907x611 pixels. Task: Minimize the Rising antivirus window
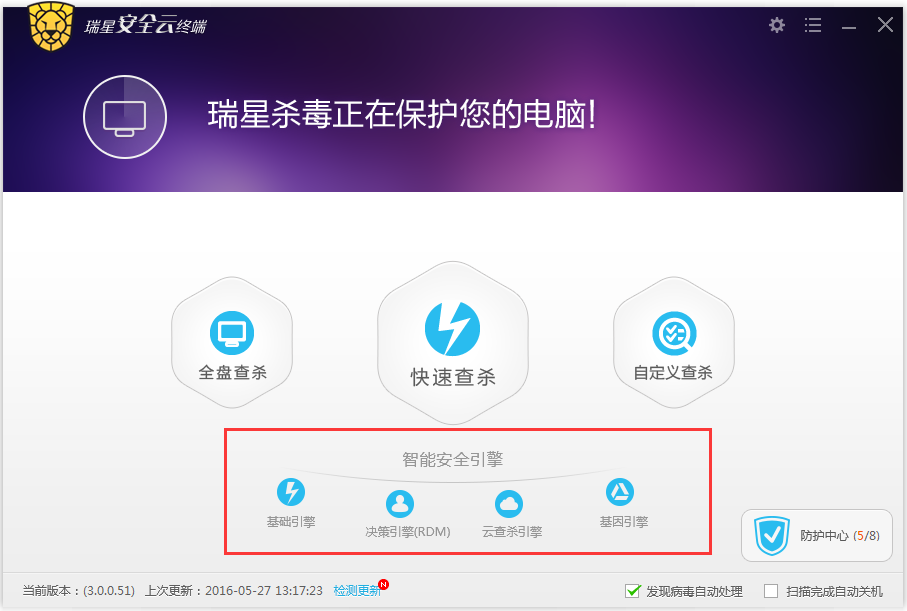pos(849,26)
